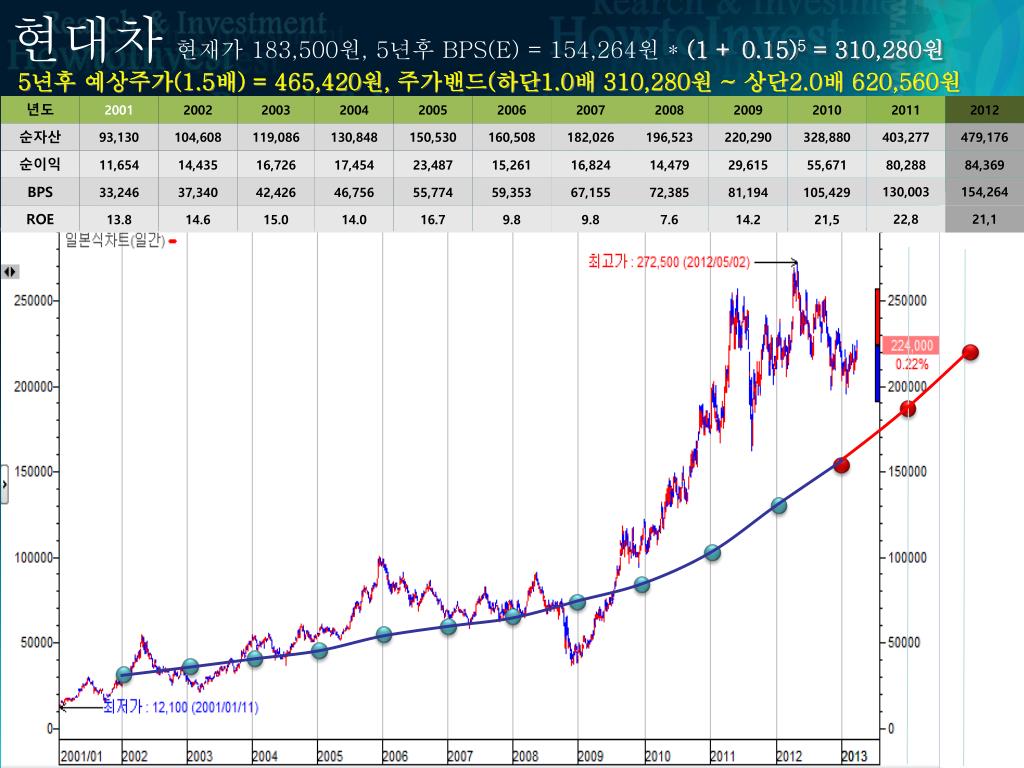The height and width of the screenshot is (768, 1024).
Task: Click the ROE value 21,1
Action: pos(984,220)
